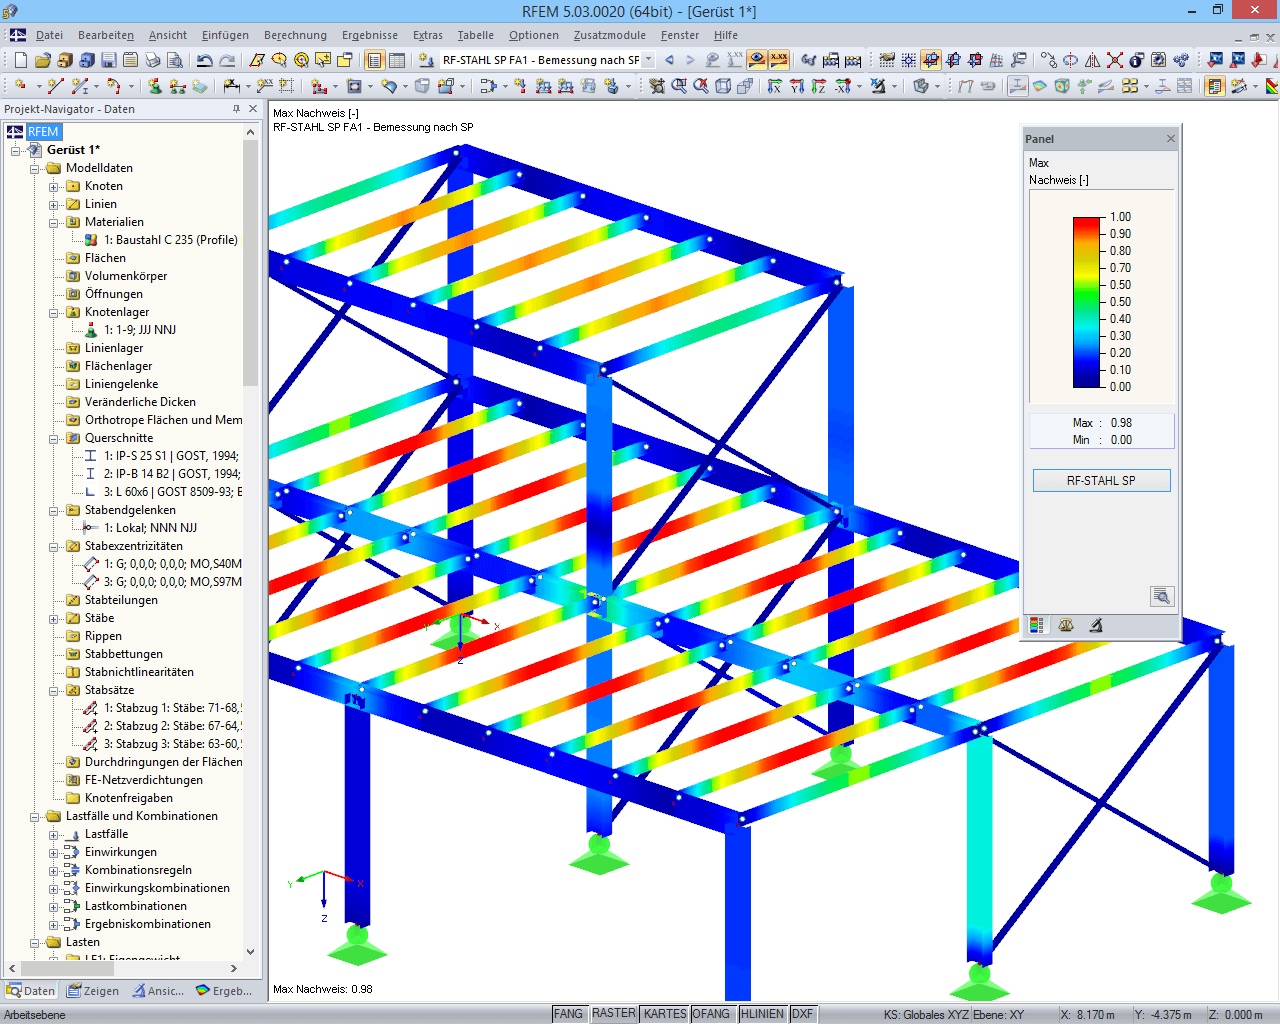Open the RF-STAHL SP FA1 case dropdown
Screen dimensions: 1280x1024
tap(648, 59)
